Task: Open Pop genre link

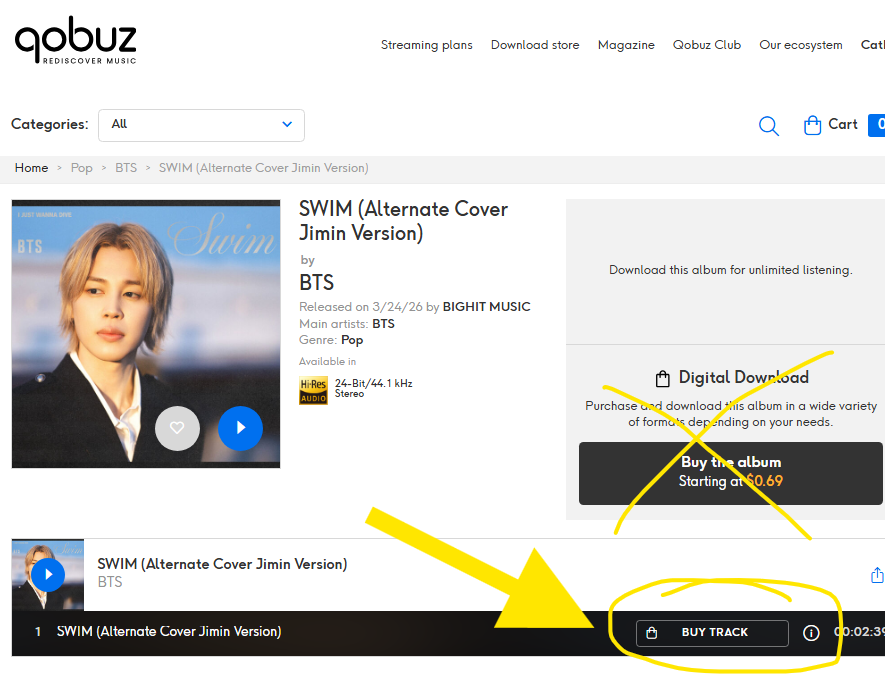Action: click(352, 340)
